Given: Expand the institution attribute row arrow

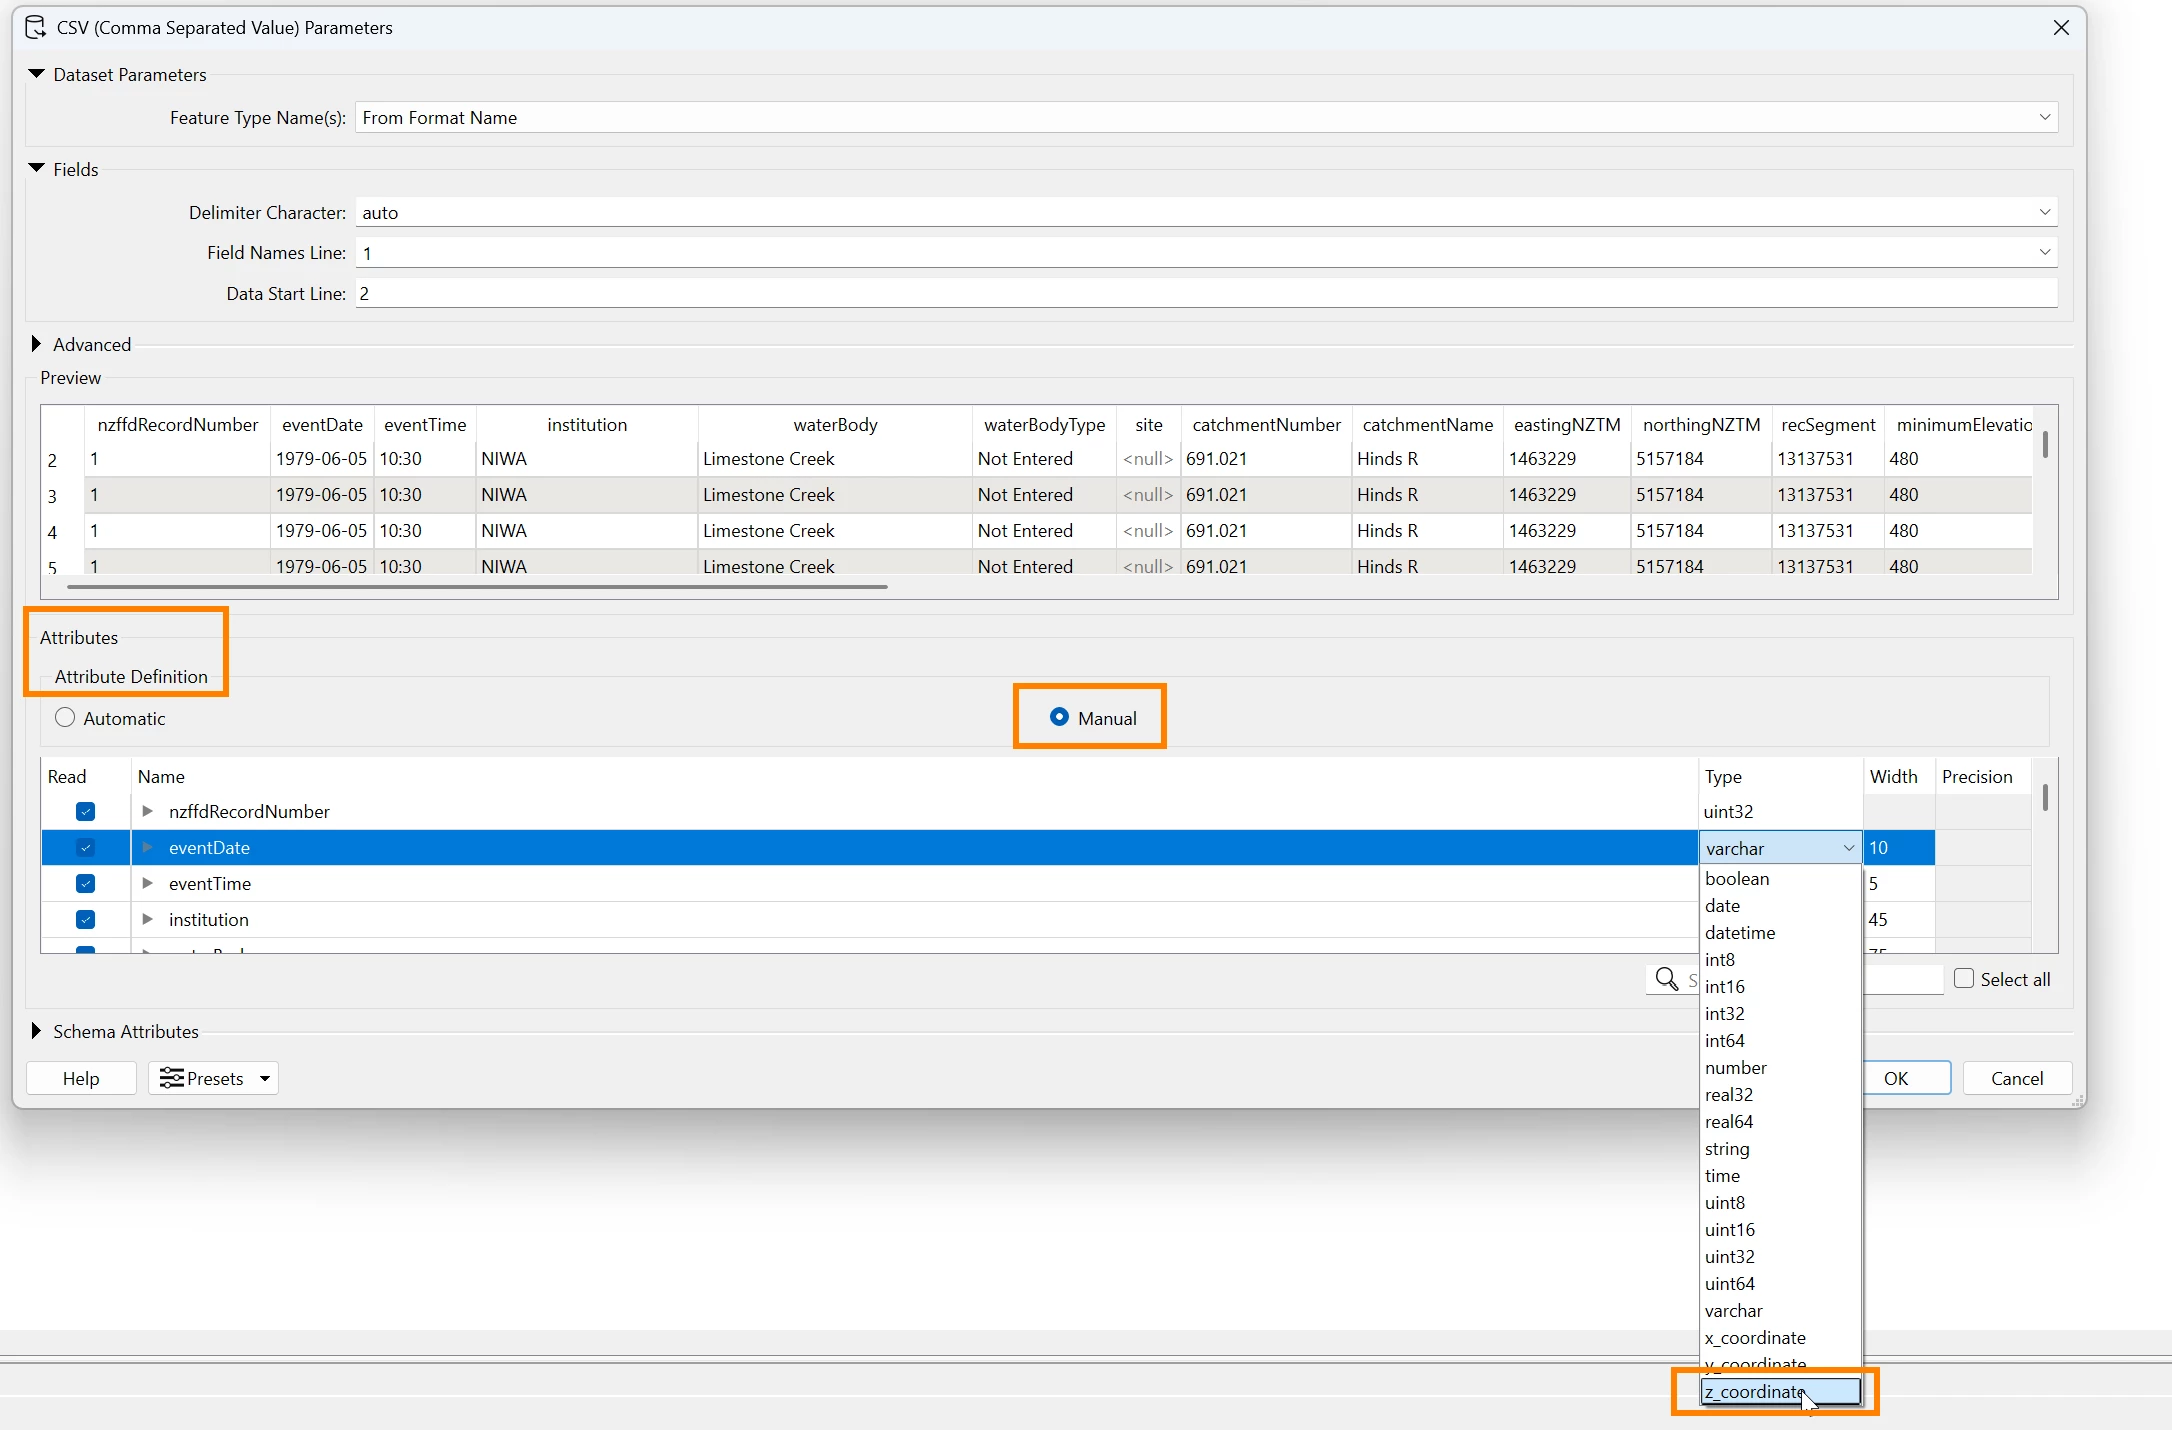Looking at the screenshot, I should point(148,919).
